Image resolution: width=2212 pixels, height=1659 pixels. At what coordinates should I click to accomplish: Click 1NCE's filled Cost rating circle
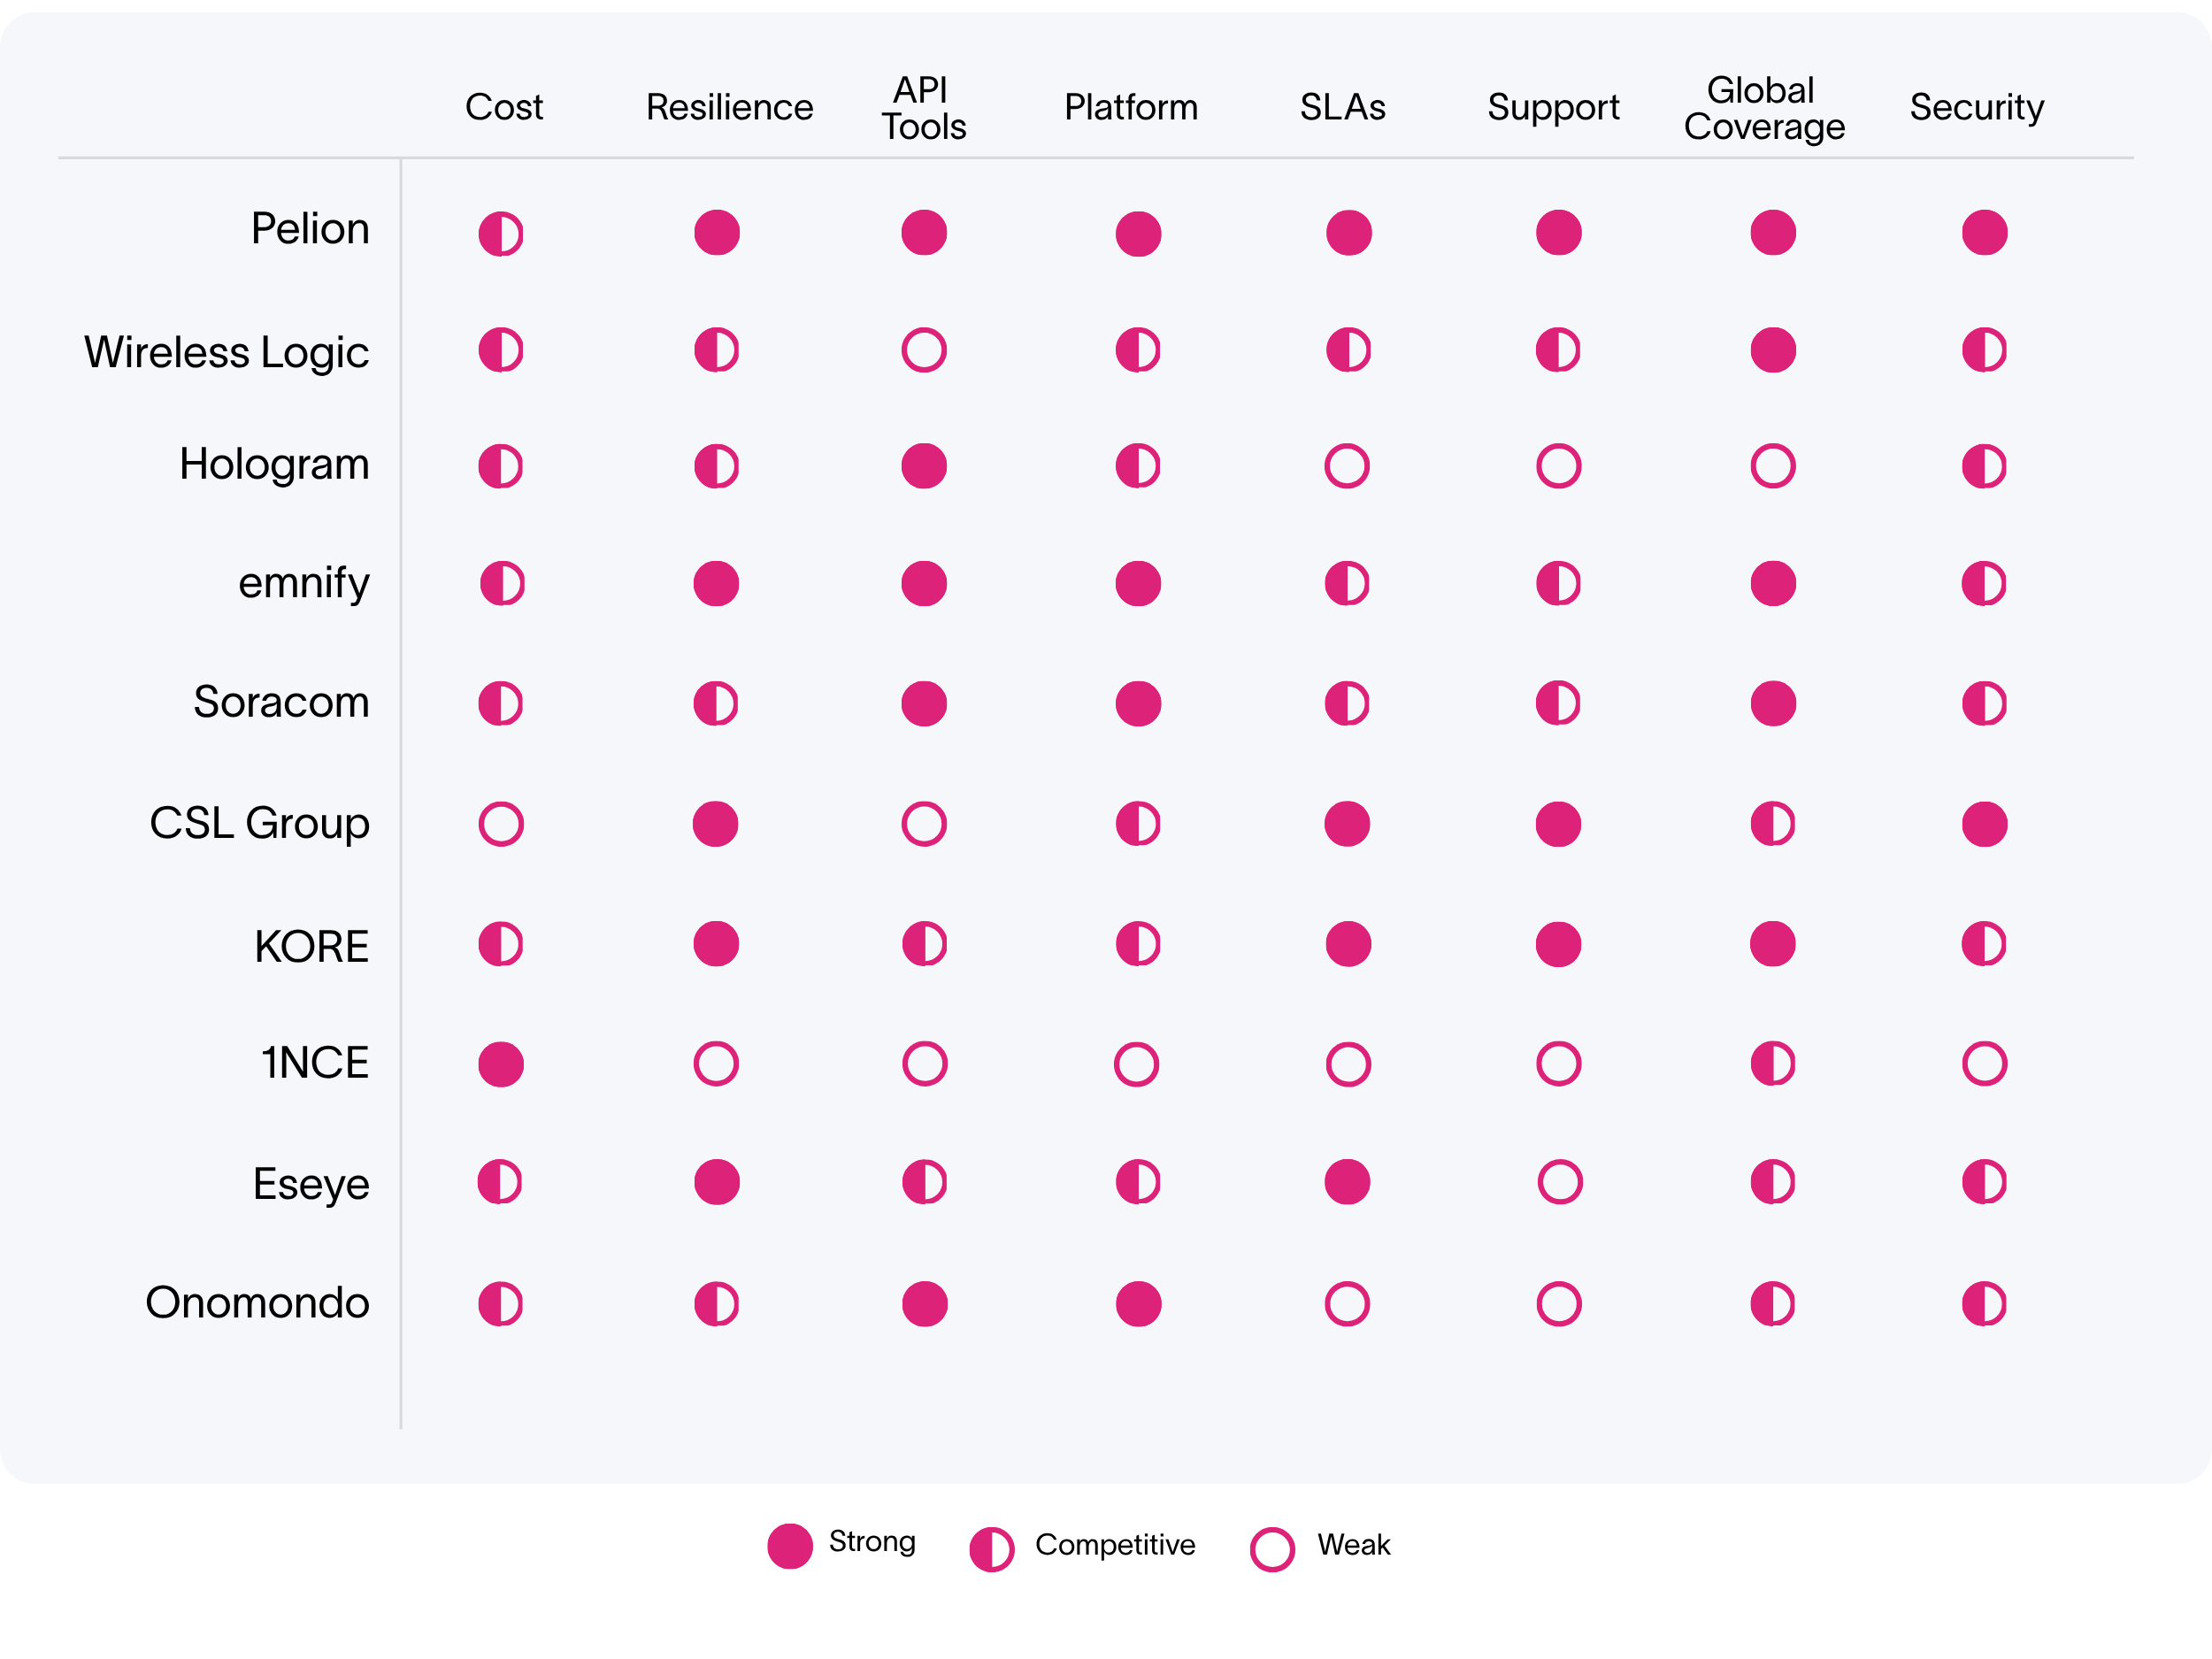(501, 1064)
